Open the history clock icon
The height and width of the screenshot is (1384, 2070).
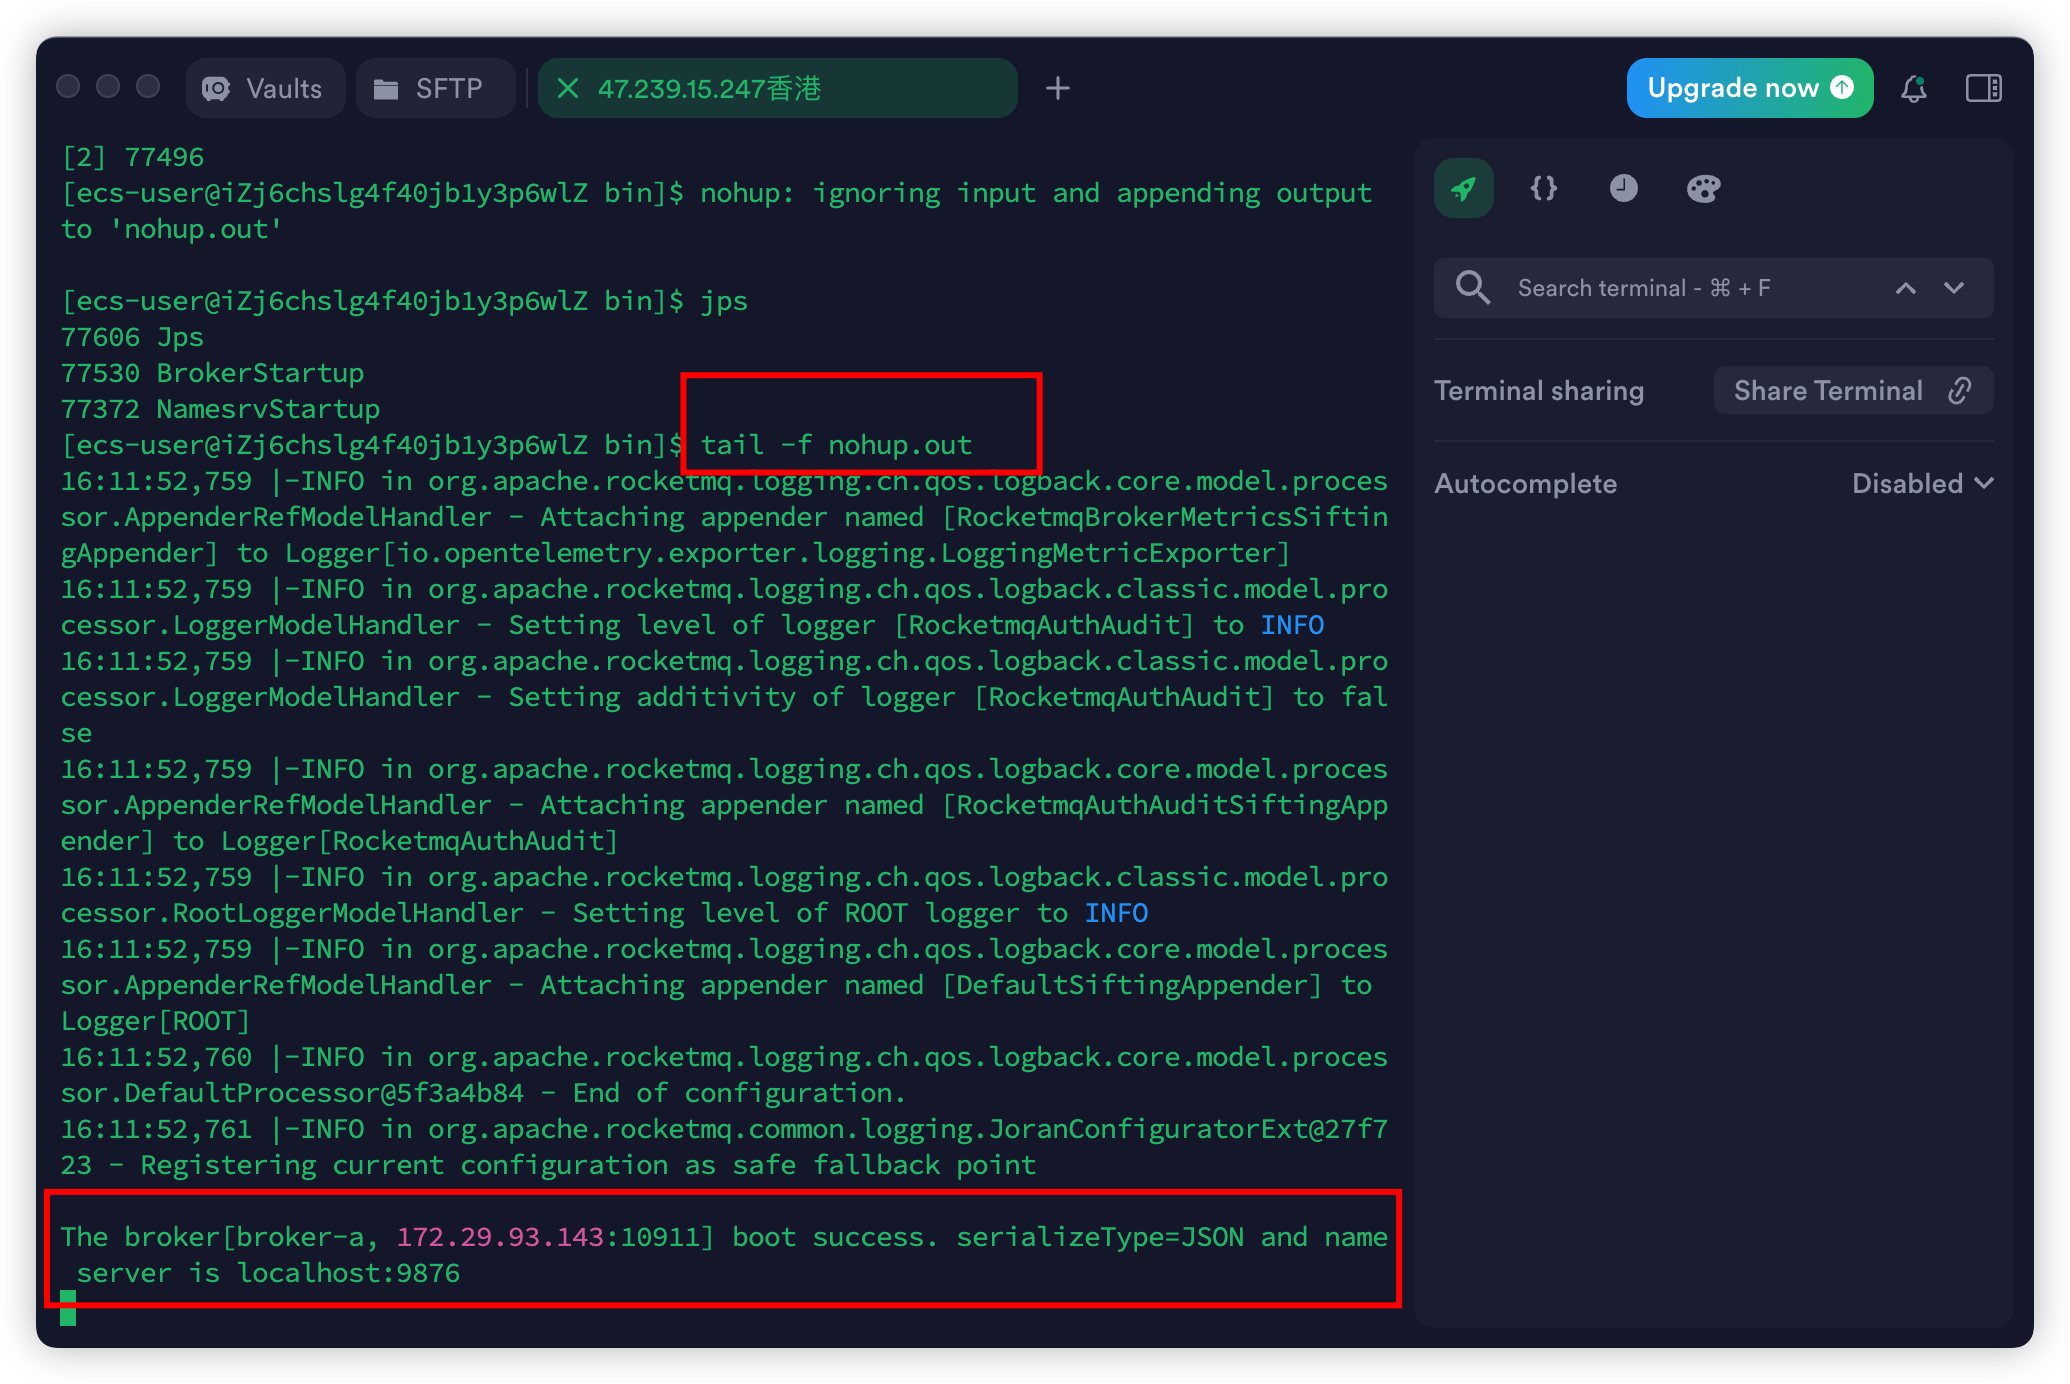point(1623,188)
